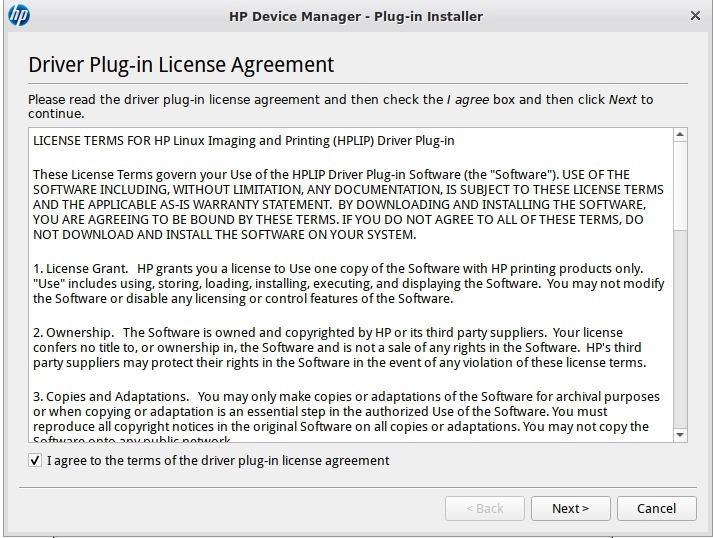The height and width of the screenshot is (538, 713).
Task: Click the HP logo in title bar
Action: tap(18, 16)
